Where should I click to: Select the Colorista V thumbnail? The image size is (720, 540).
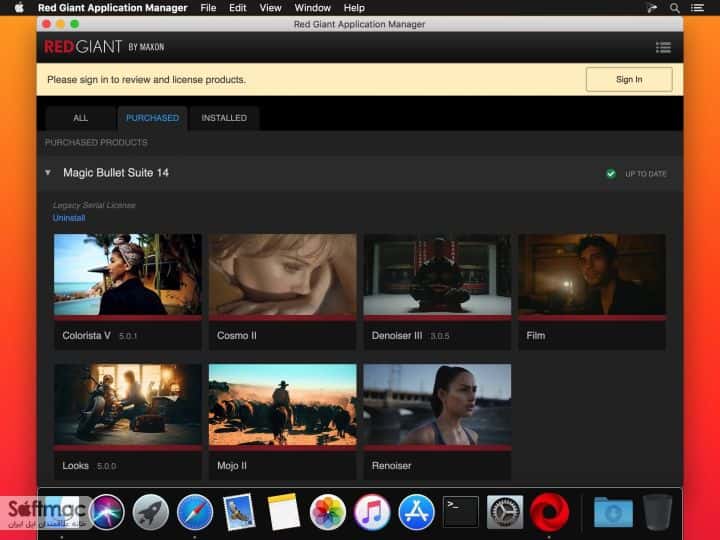(x=128, y=275)
